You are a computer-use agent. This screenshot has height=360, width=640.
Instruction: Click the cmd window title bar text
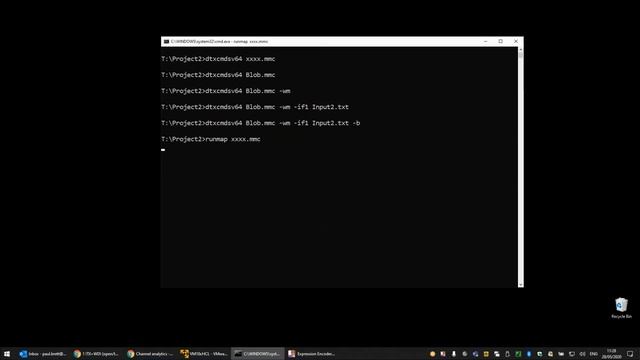click(220, 42)
